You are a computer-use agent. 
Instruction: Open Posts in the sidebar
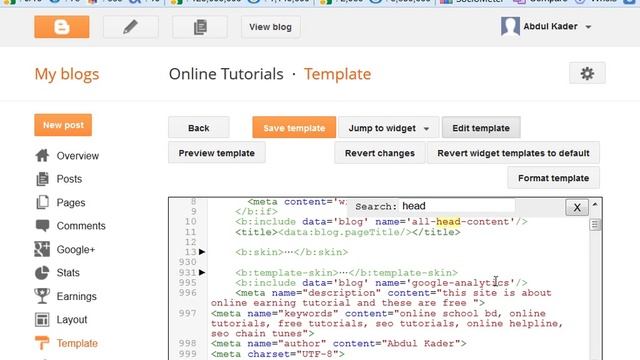[69, 179]
